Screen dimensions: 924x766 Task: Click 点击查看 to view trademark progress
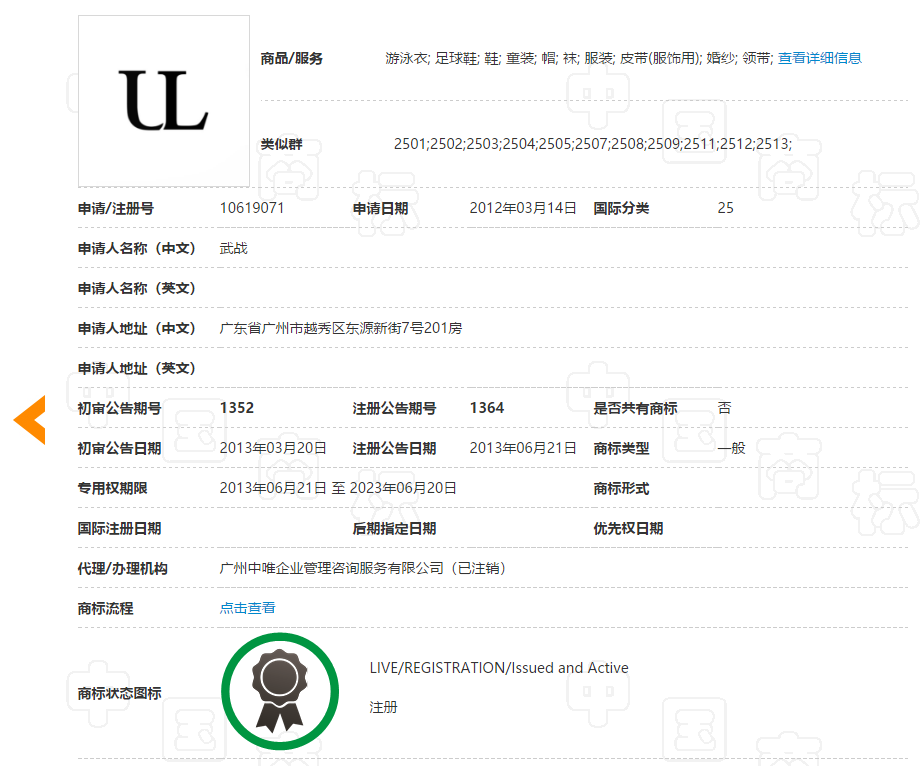coord(247,607)
